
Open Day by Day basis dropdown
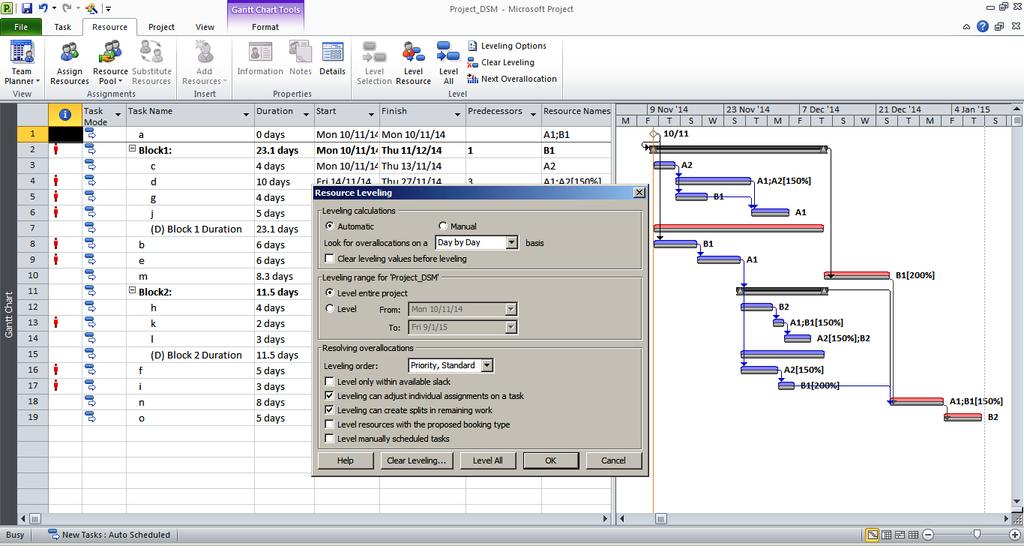tap(512, 242)
